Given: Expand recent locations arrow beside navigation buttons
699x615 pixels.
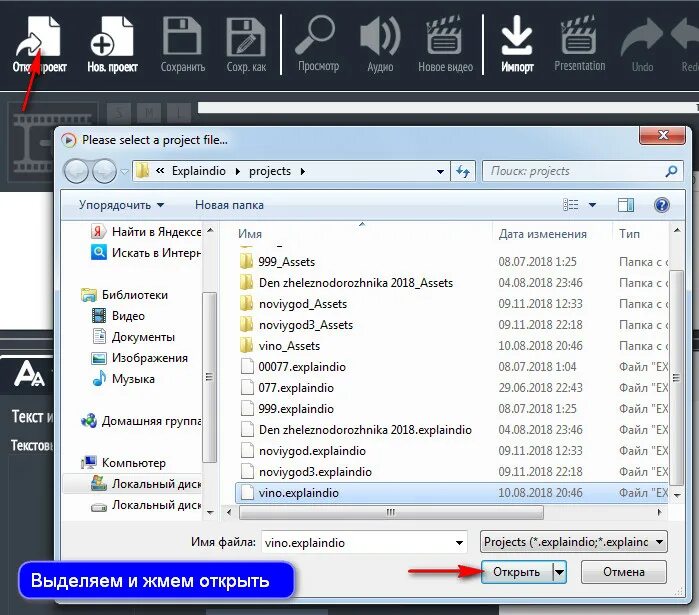Looking at the screenshot, I should pyautogui.click(x=124, y=172).
